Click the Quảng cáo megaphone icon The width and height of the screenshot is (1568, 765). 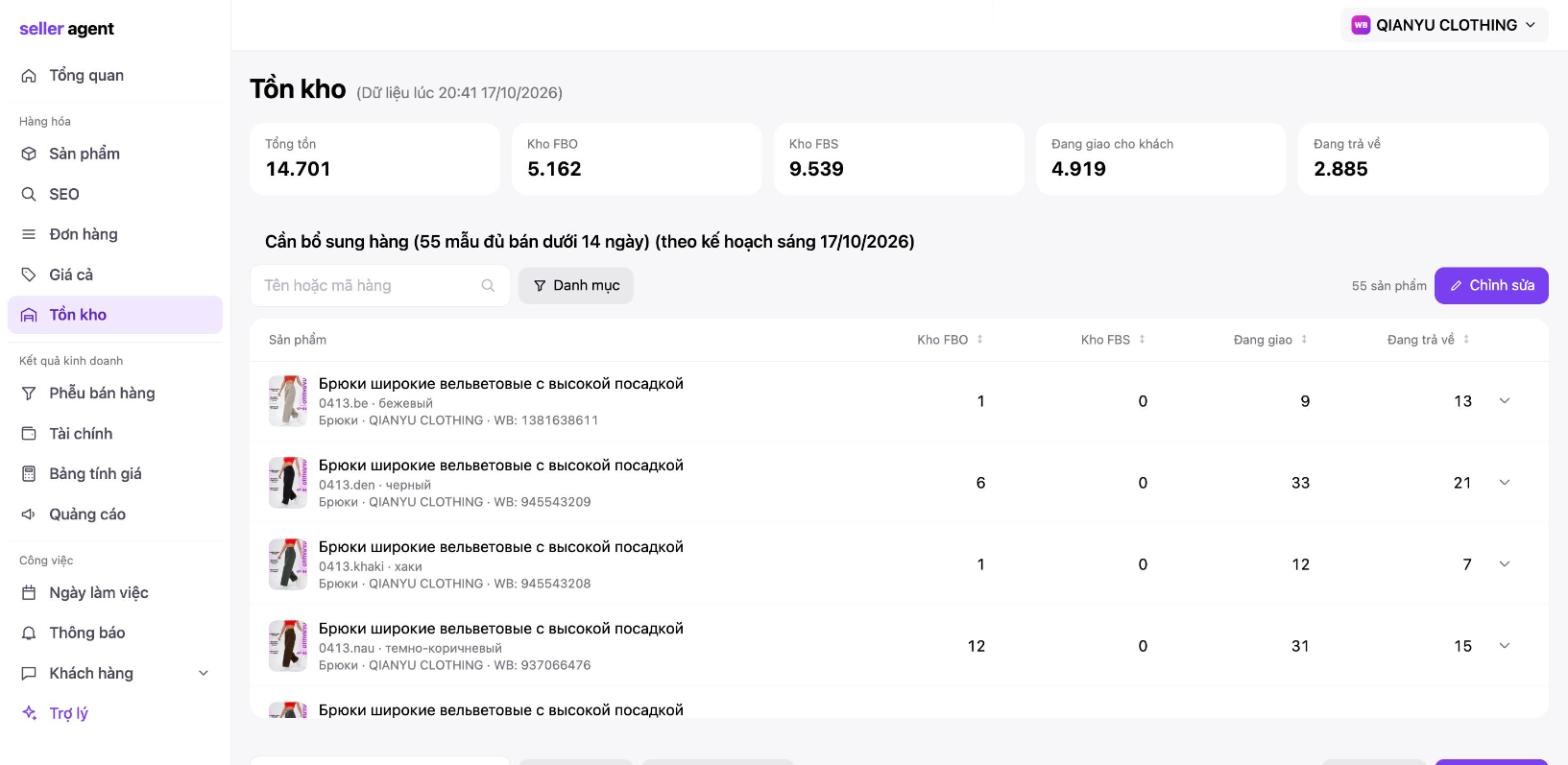coord(28,514)
